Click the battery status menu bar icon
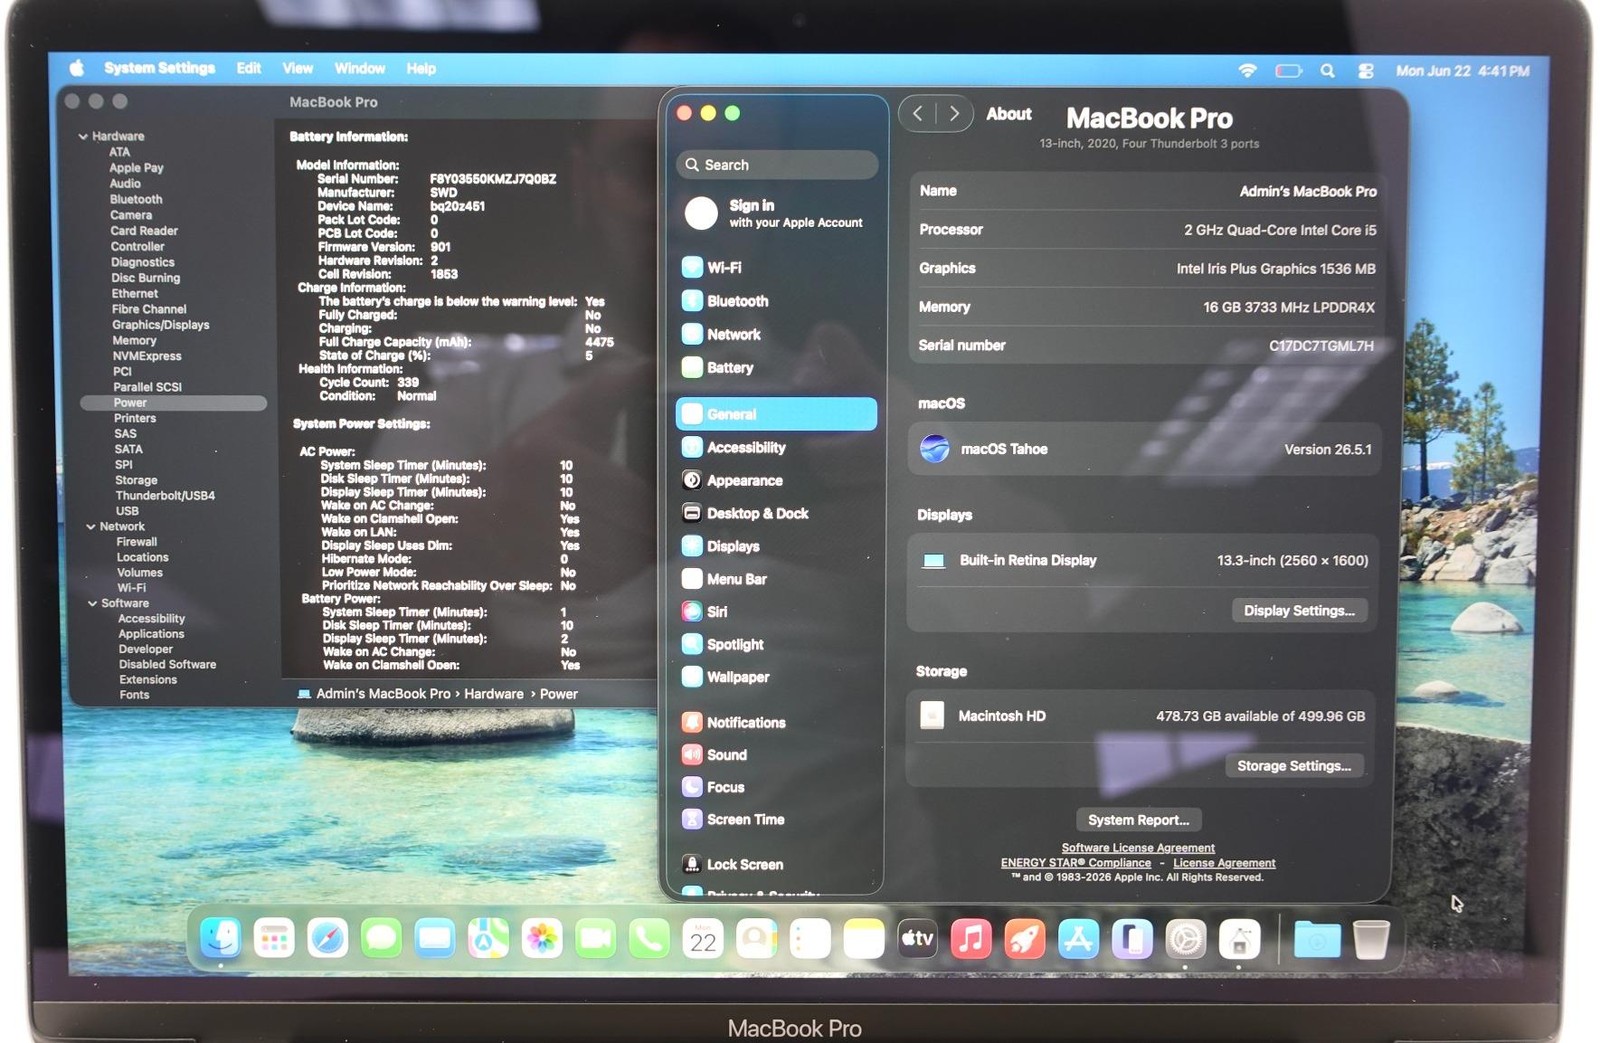1600x1043 pixels. click(1288, 70)
